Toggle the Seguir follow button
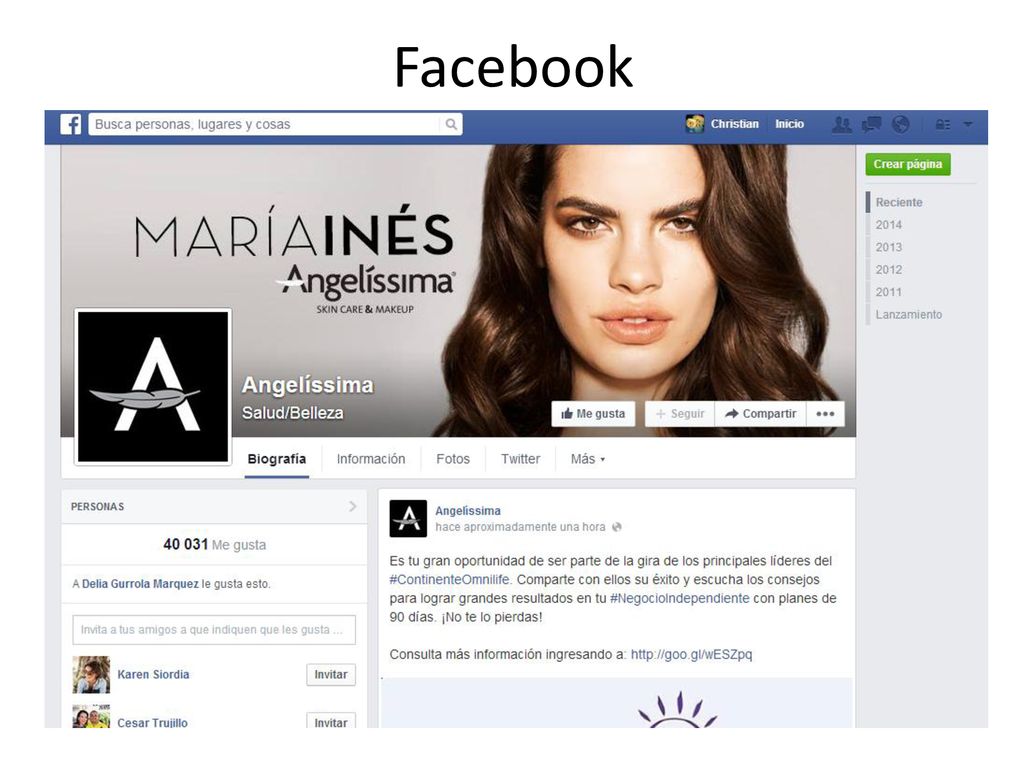The image size is (1024, 768). pos(680,414)
